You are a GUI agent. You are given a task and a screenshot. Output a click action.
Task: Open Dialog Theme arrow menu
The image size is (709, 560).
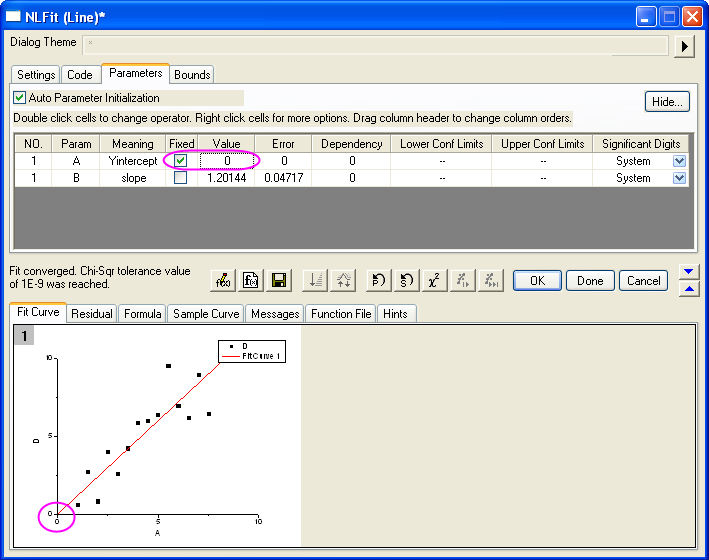[x=685, y=46]
